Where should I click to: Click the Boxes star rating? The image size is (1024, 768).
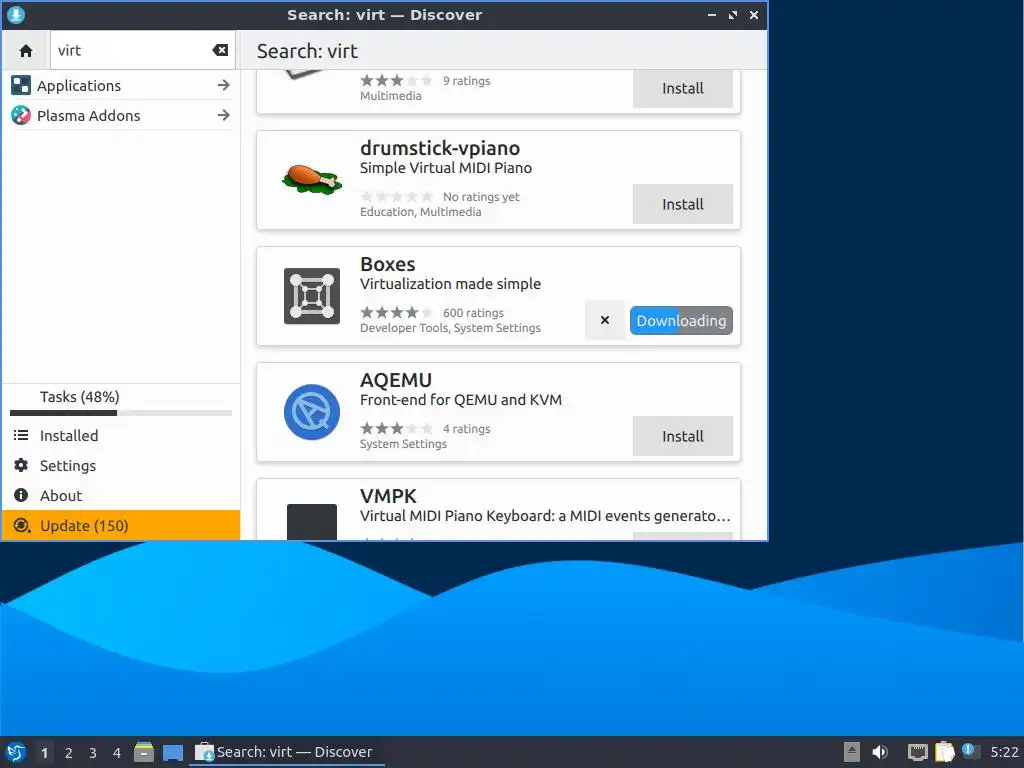click(x=396, y=313)
